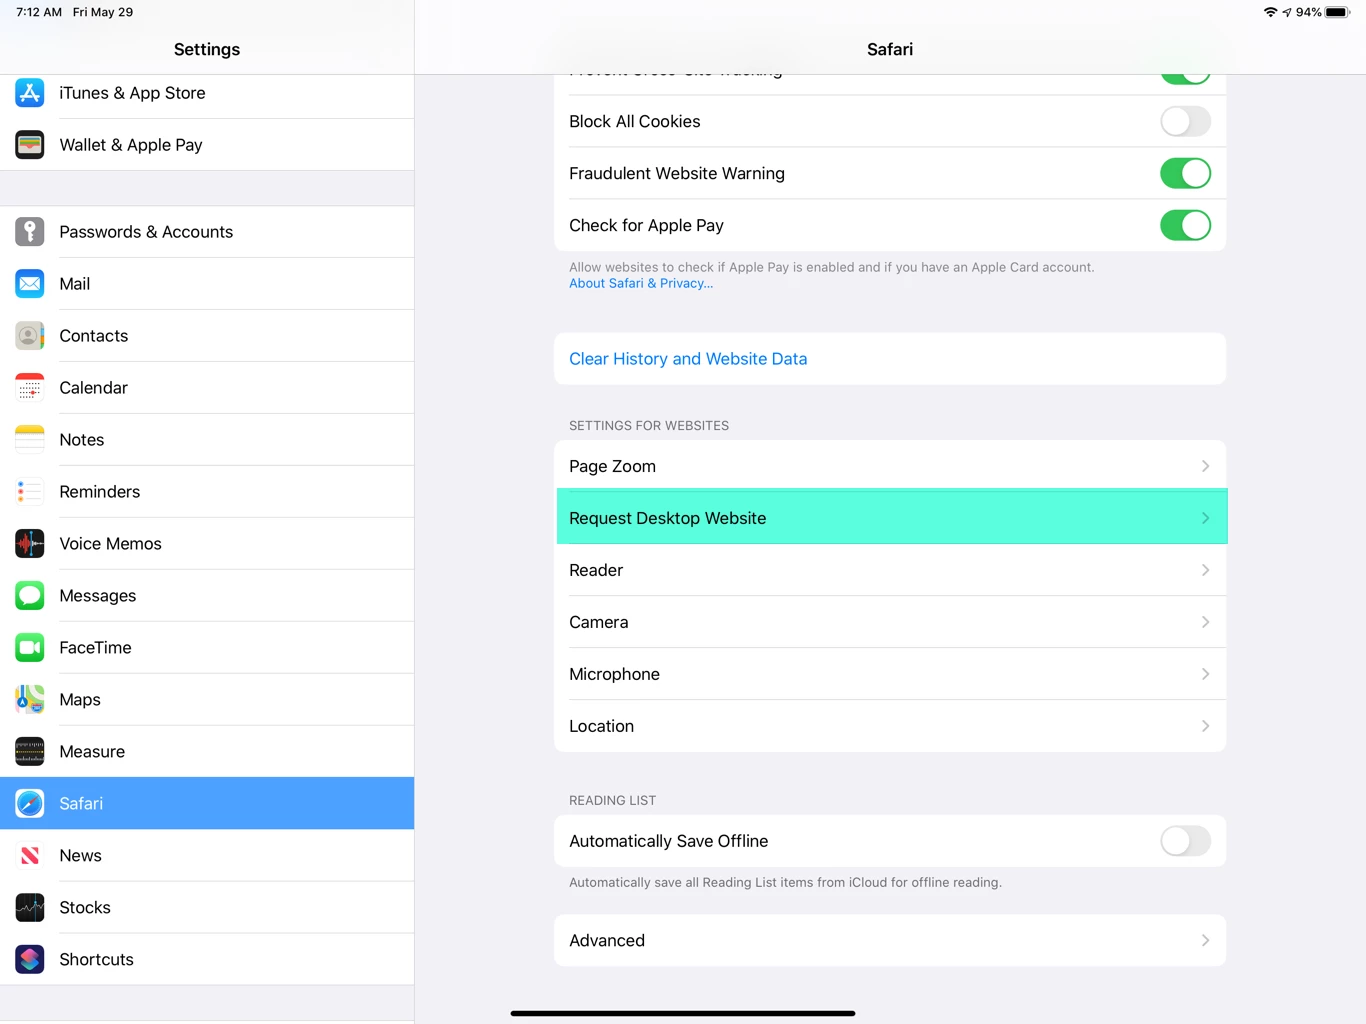Tap the 94% battery percentage
The width and height of the screenshot is (1366, 1024).
[x=1309, y=12]
